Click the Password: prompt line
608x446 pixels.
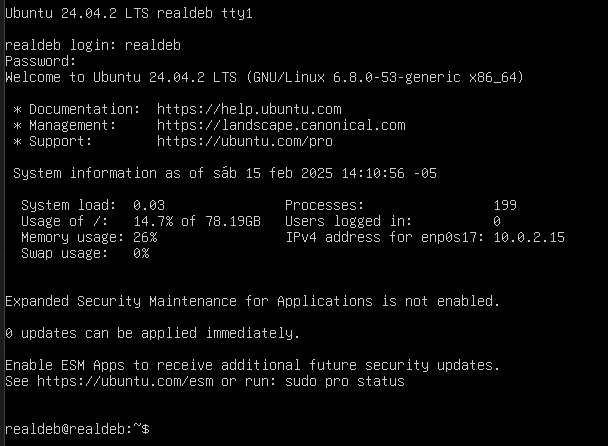(x=41, y=62)
